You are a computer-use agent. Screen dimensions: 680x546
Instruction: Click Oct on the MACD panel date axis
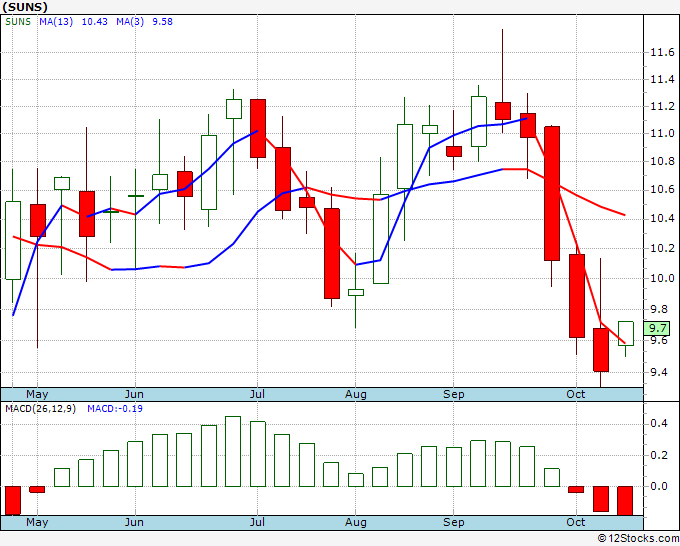click(x=575, y=522)
